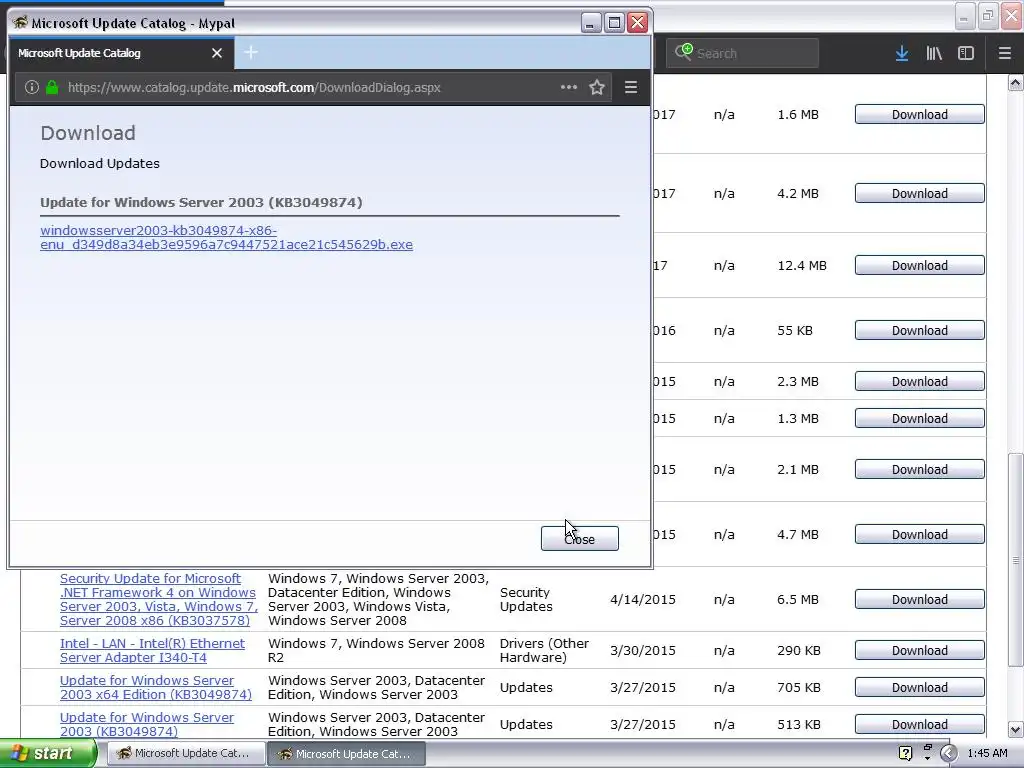
Task: Click the 1:45 AM system clock
Action: (987, 754)
